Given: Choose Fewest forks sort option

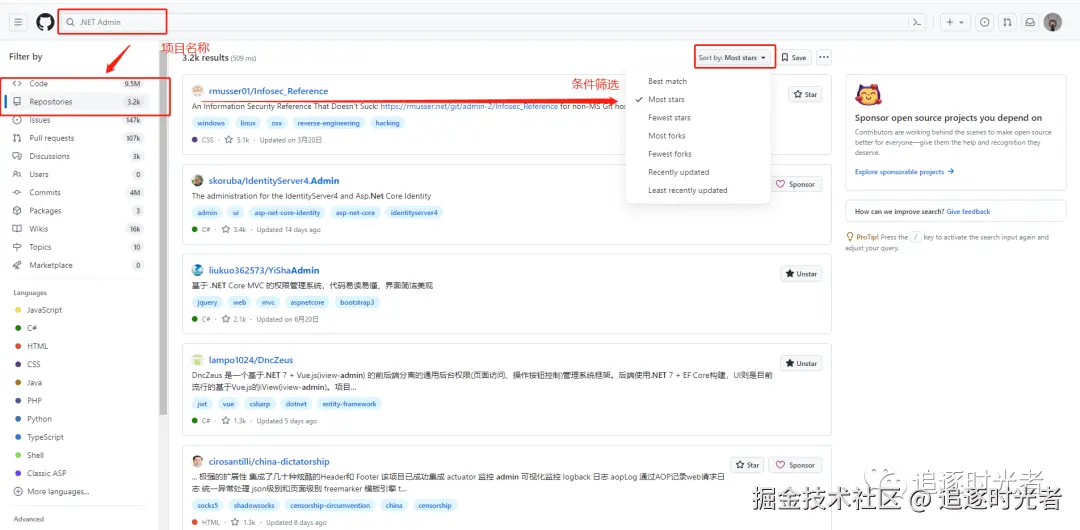Looking at the screenshot, I should click(x=698, y=154).
